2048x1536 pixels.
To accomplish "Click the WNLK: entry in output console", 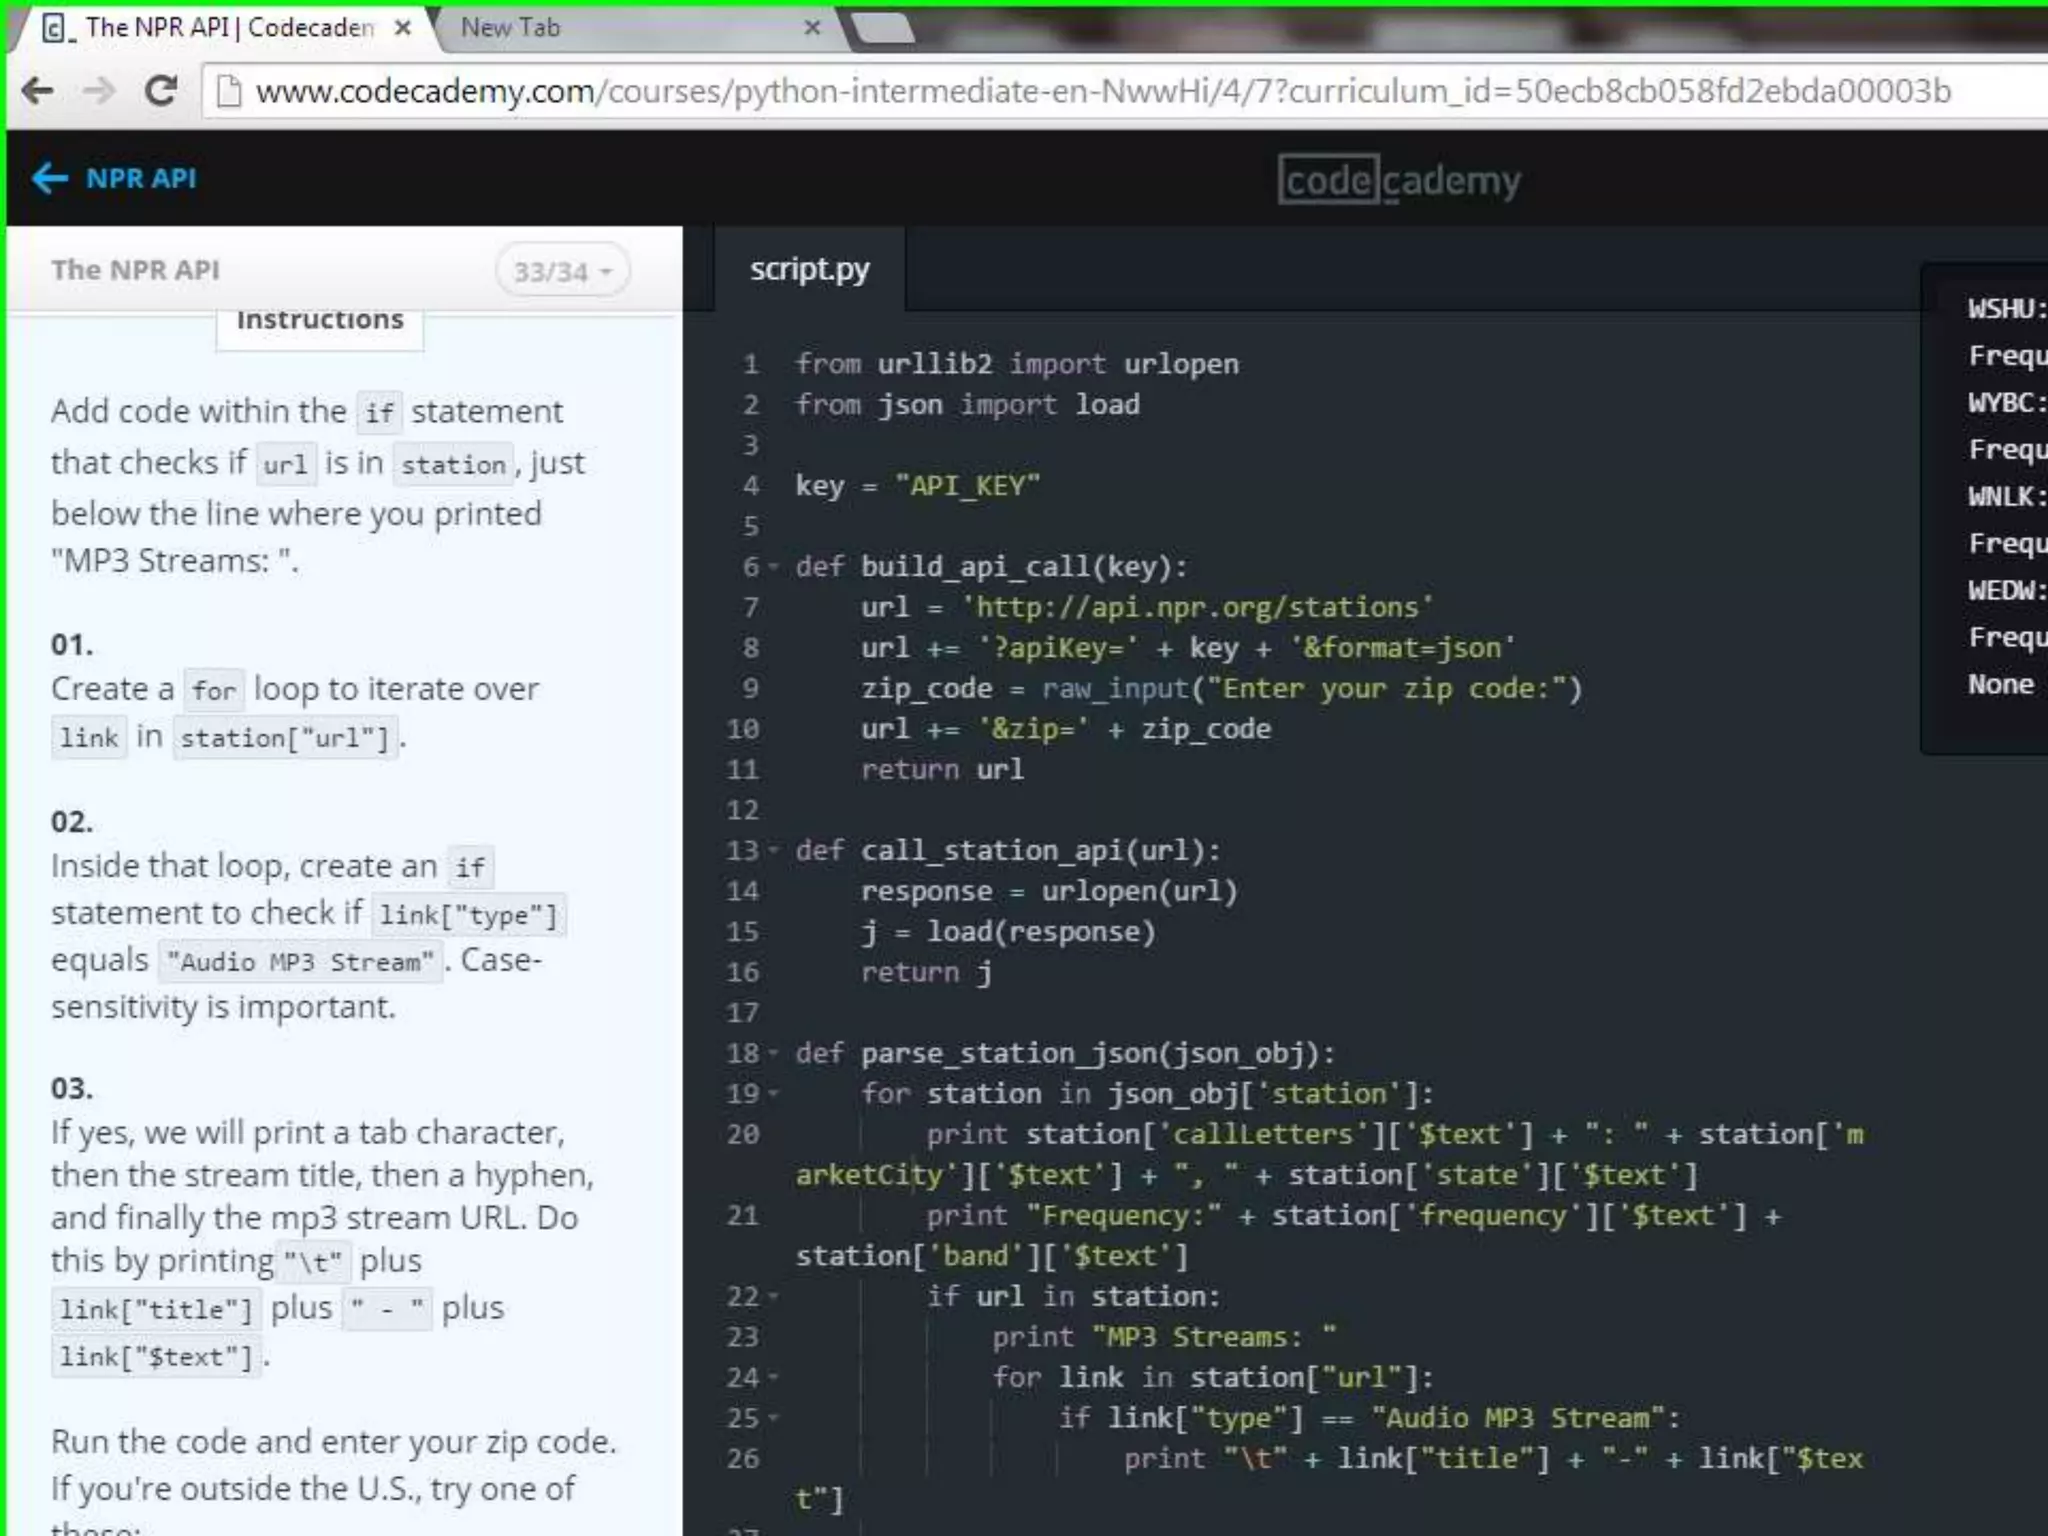I will tap(2007, 497).
